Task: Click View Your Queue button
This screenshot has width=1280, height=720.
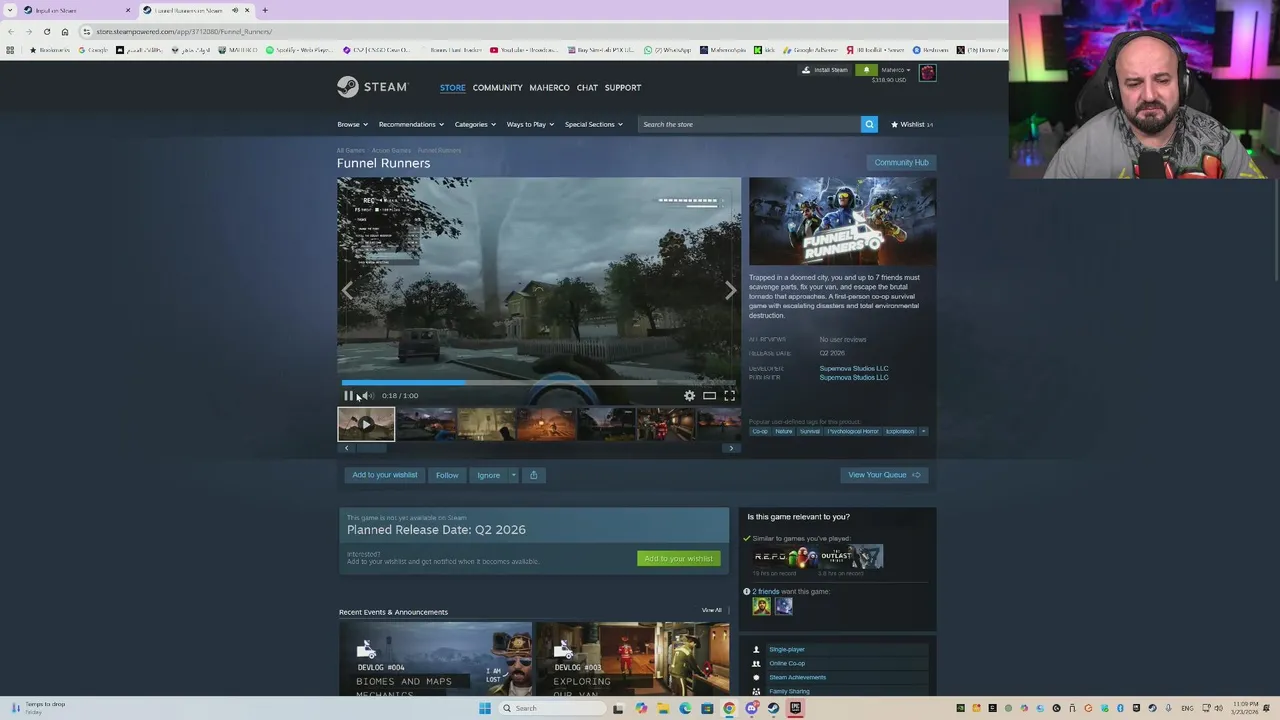Action: tap(884, 475)
